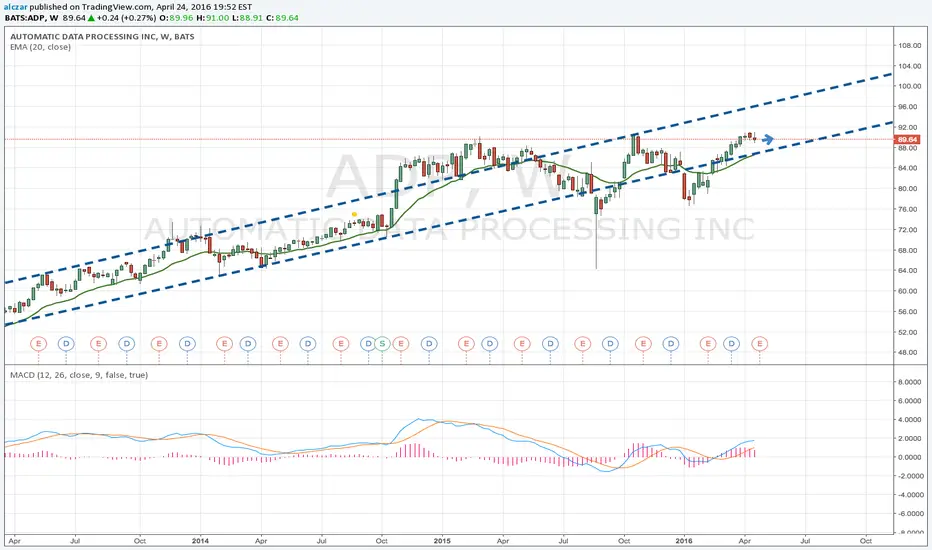Click the 48.00 price axis label
Screen dimensions: 932x550
click(x=909, y=353)
